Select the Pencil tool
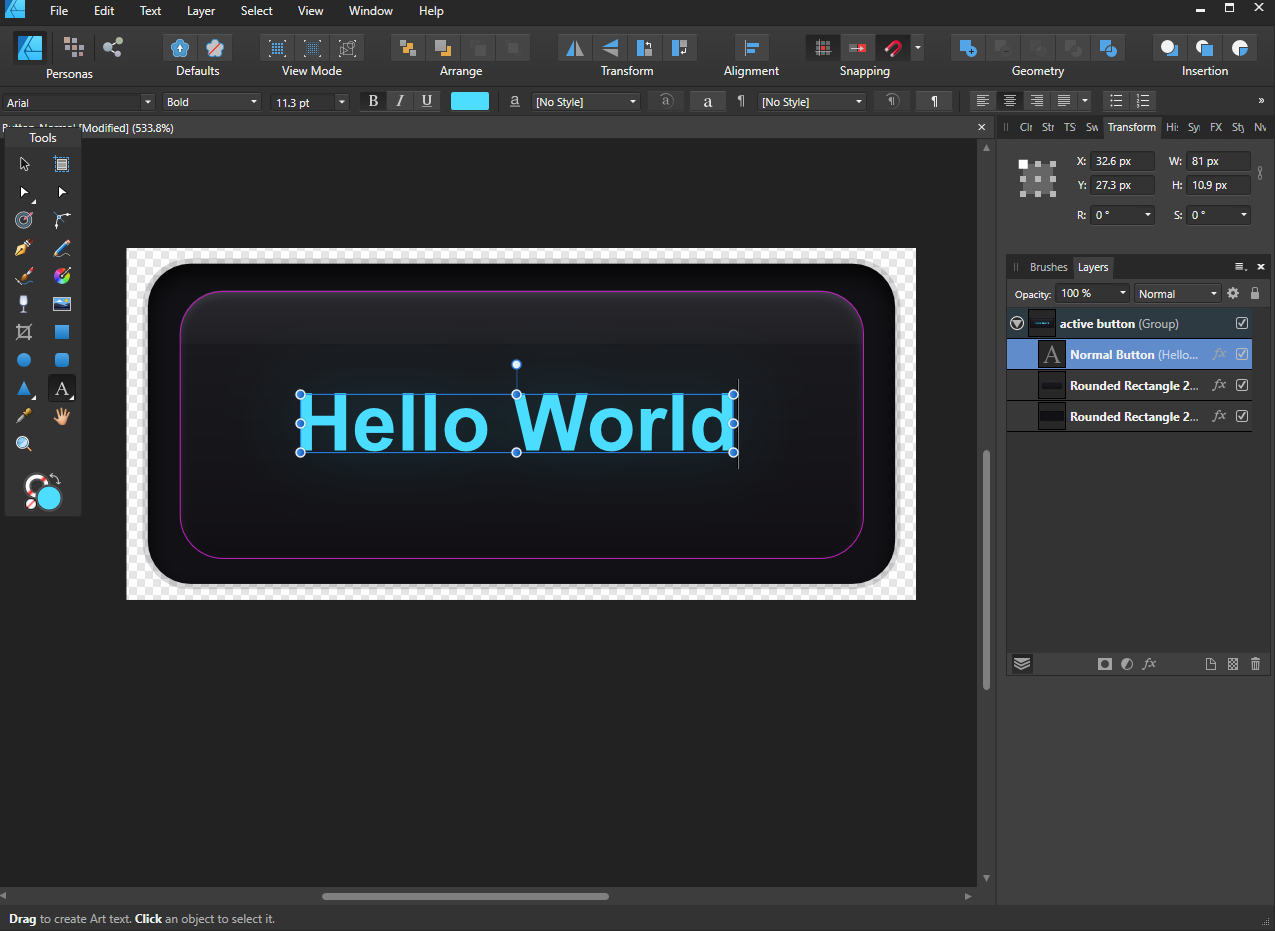1275x931 pixels. [x=62, y=248]
